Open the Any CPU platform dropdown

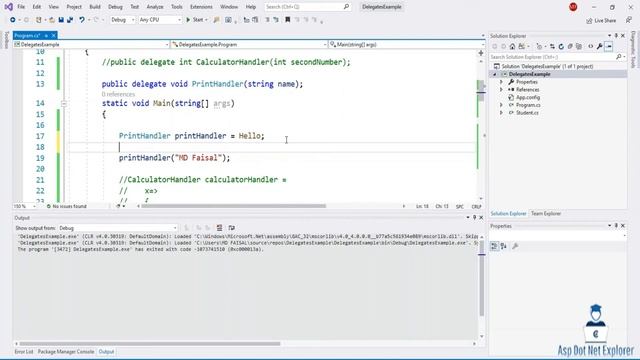click(x=160, y=20)
